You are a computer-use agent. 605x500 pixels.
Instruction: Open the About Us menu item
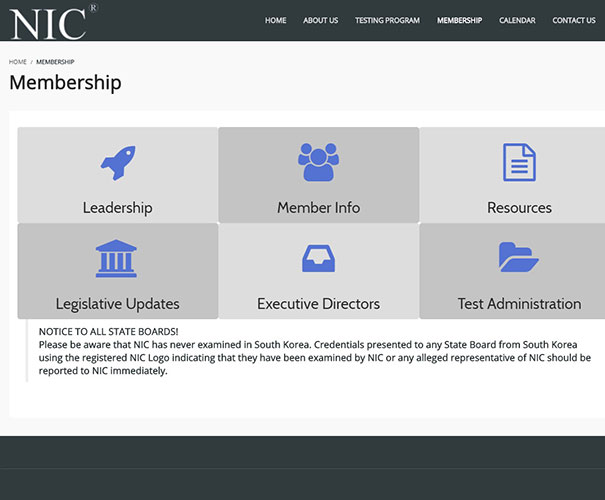point(320,20)
